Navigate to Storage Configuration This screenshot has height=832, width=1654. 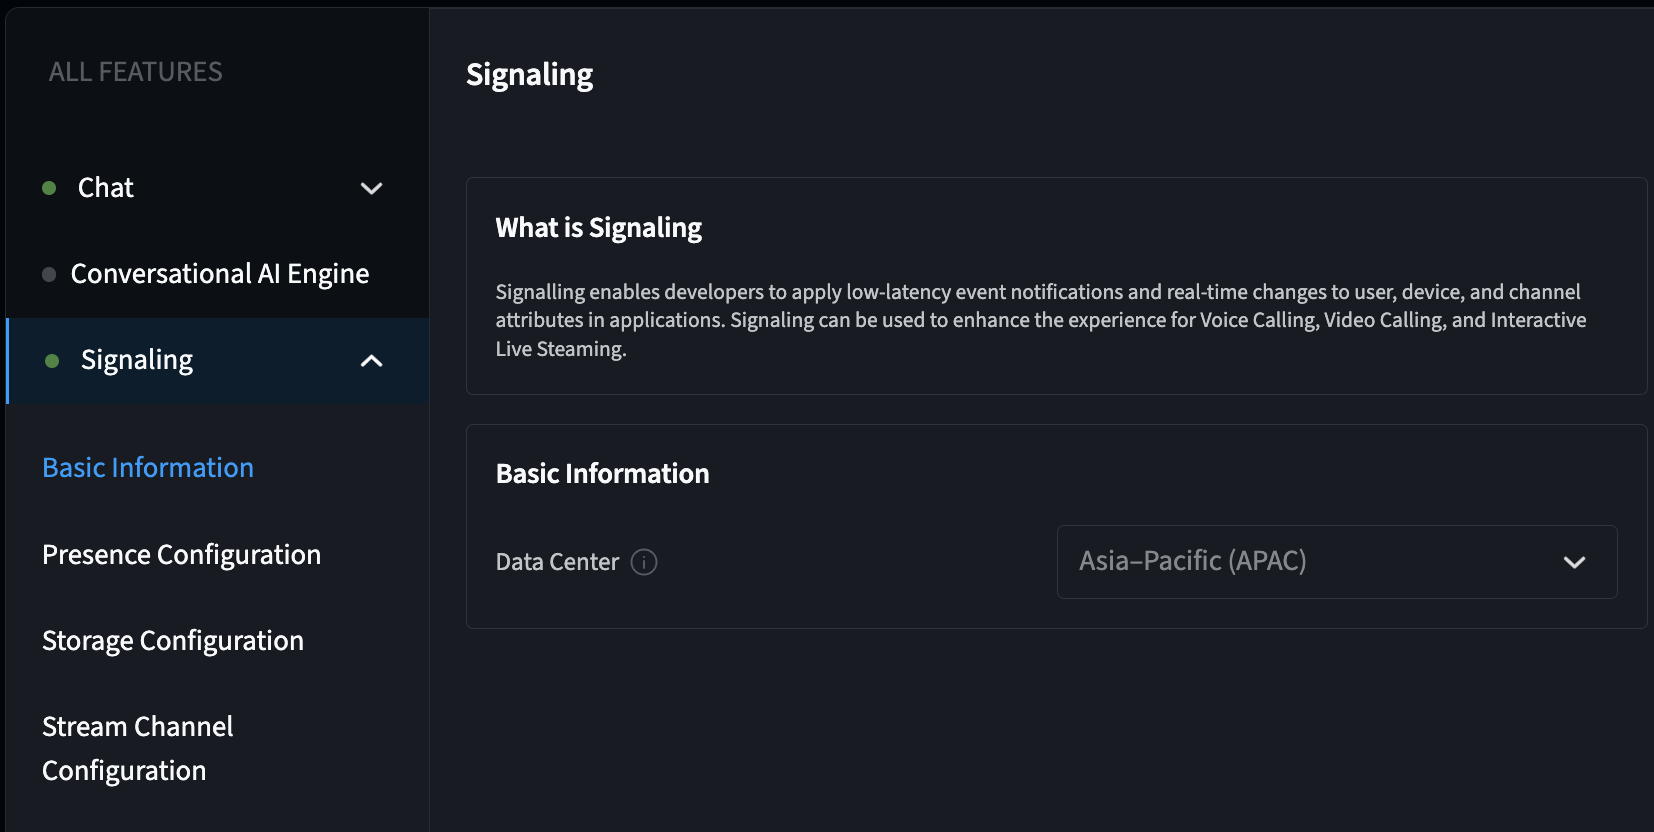coord(173,641)
